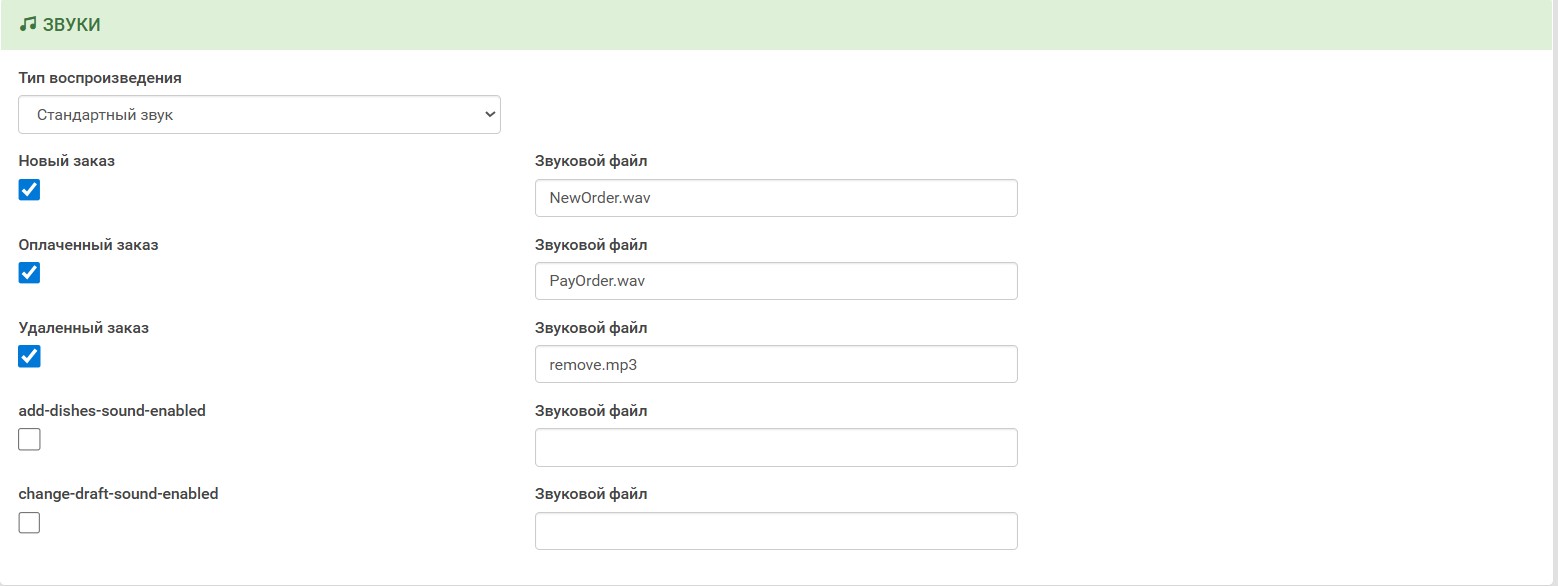Click the Удаленный заказ label text
Image resolution: width=1558 pixels, height=586 pixels.
(84, 327)
